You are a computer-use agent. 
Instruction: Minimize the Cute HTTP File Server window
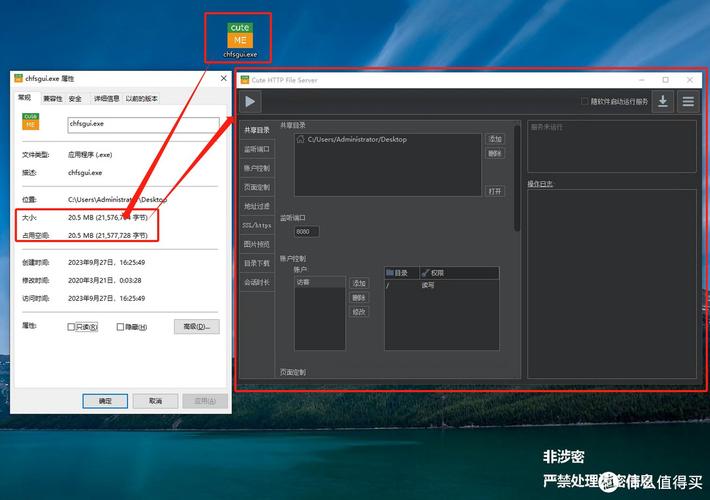point(642,80)
